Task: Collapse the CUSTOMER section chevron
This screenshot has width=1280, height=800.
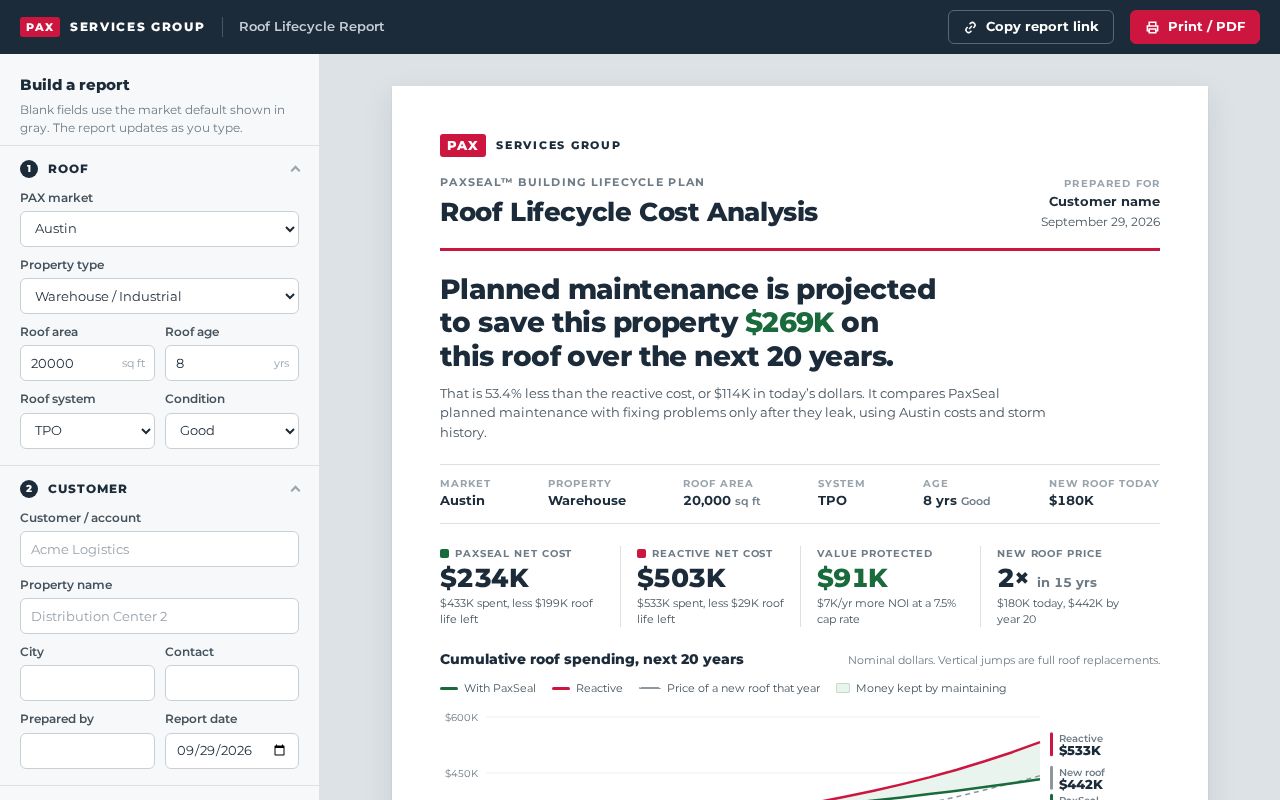Action: click(x=295, y=489)
